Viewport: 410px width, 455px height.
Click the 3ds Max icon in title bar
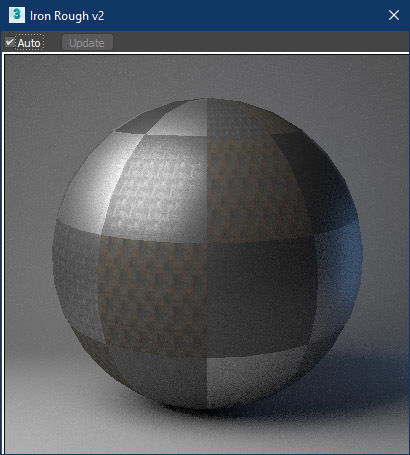(x=17, y=15)
